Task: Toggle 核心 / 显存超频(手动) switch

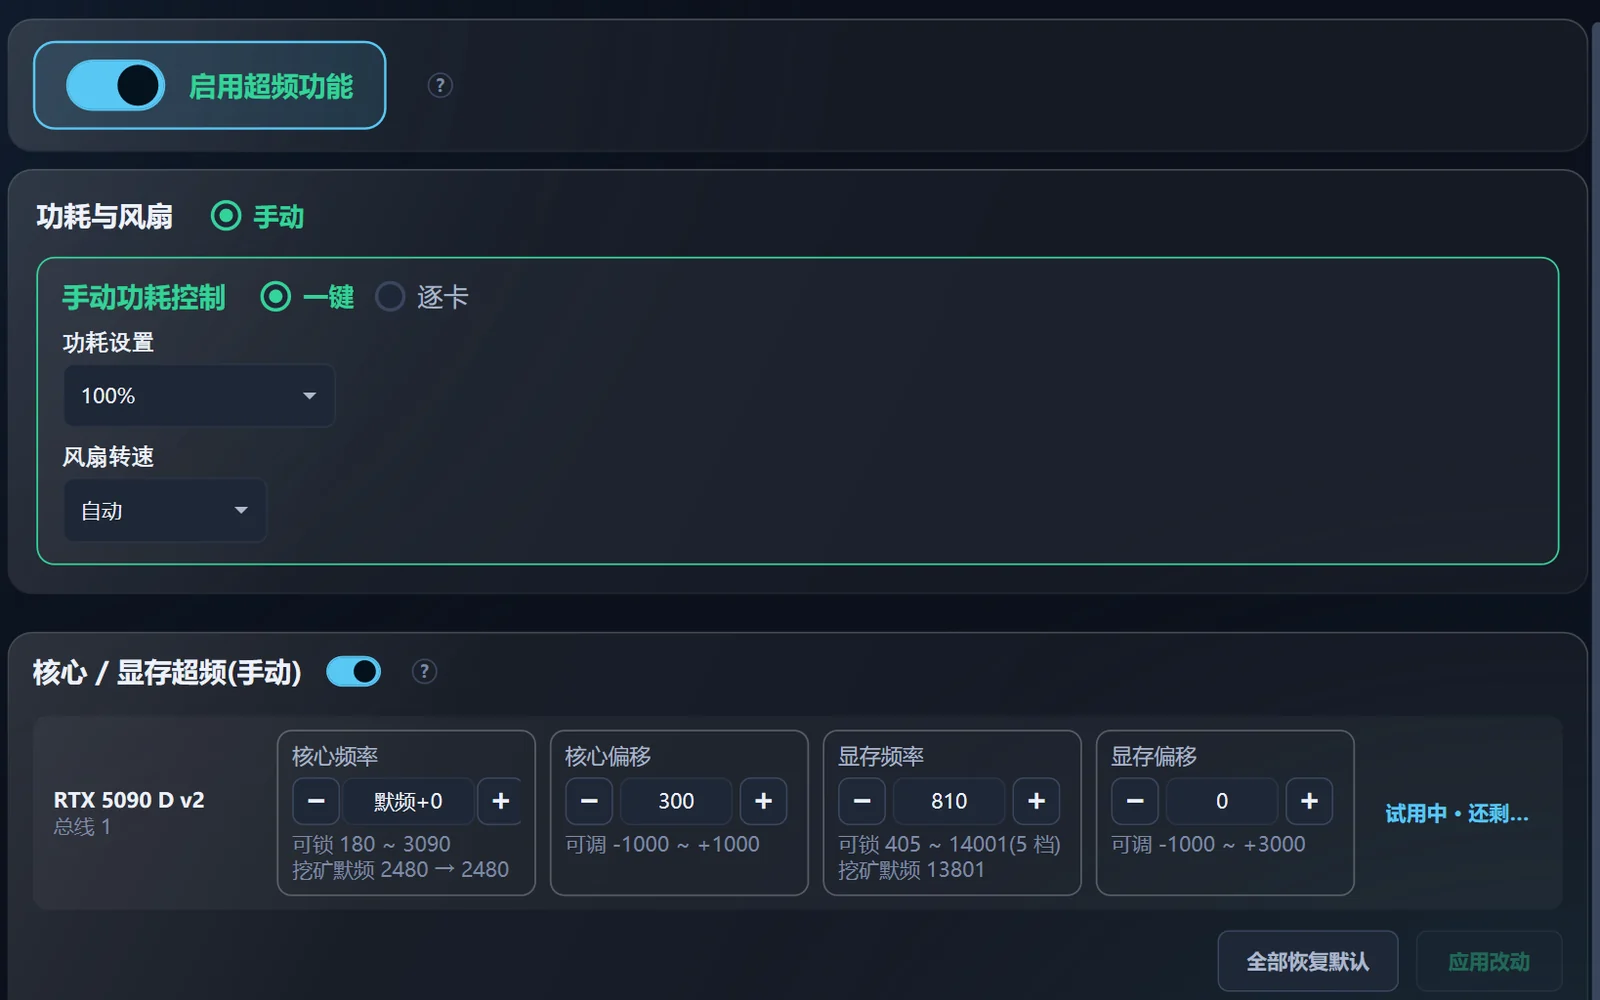Action: [354, 672]
